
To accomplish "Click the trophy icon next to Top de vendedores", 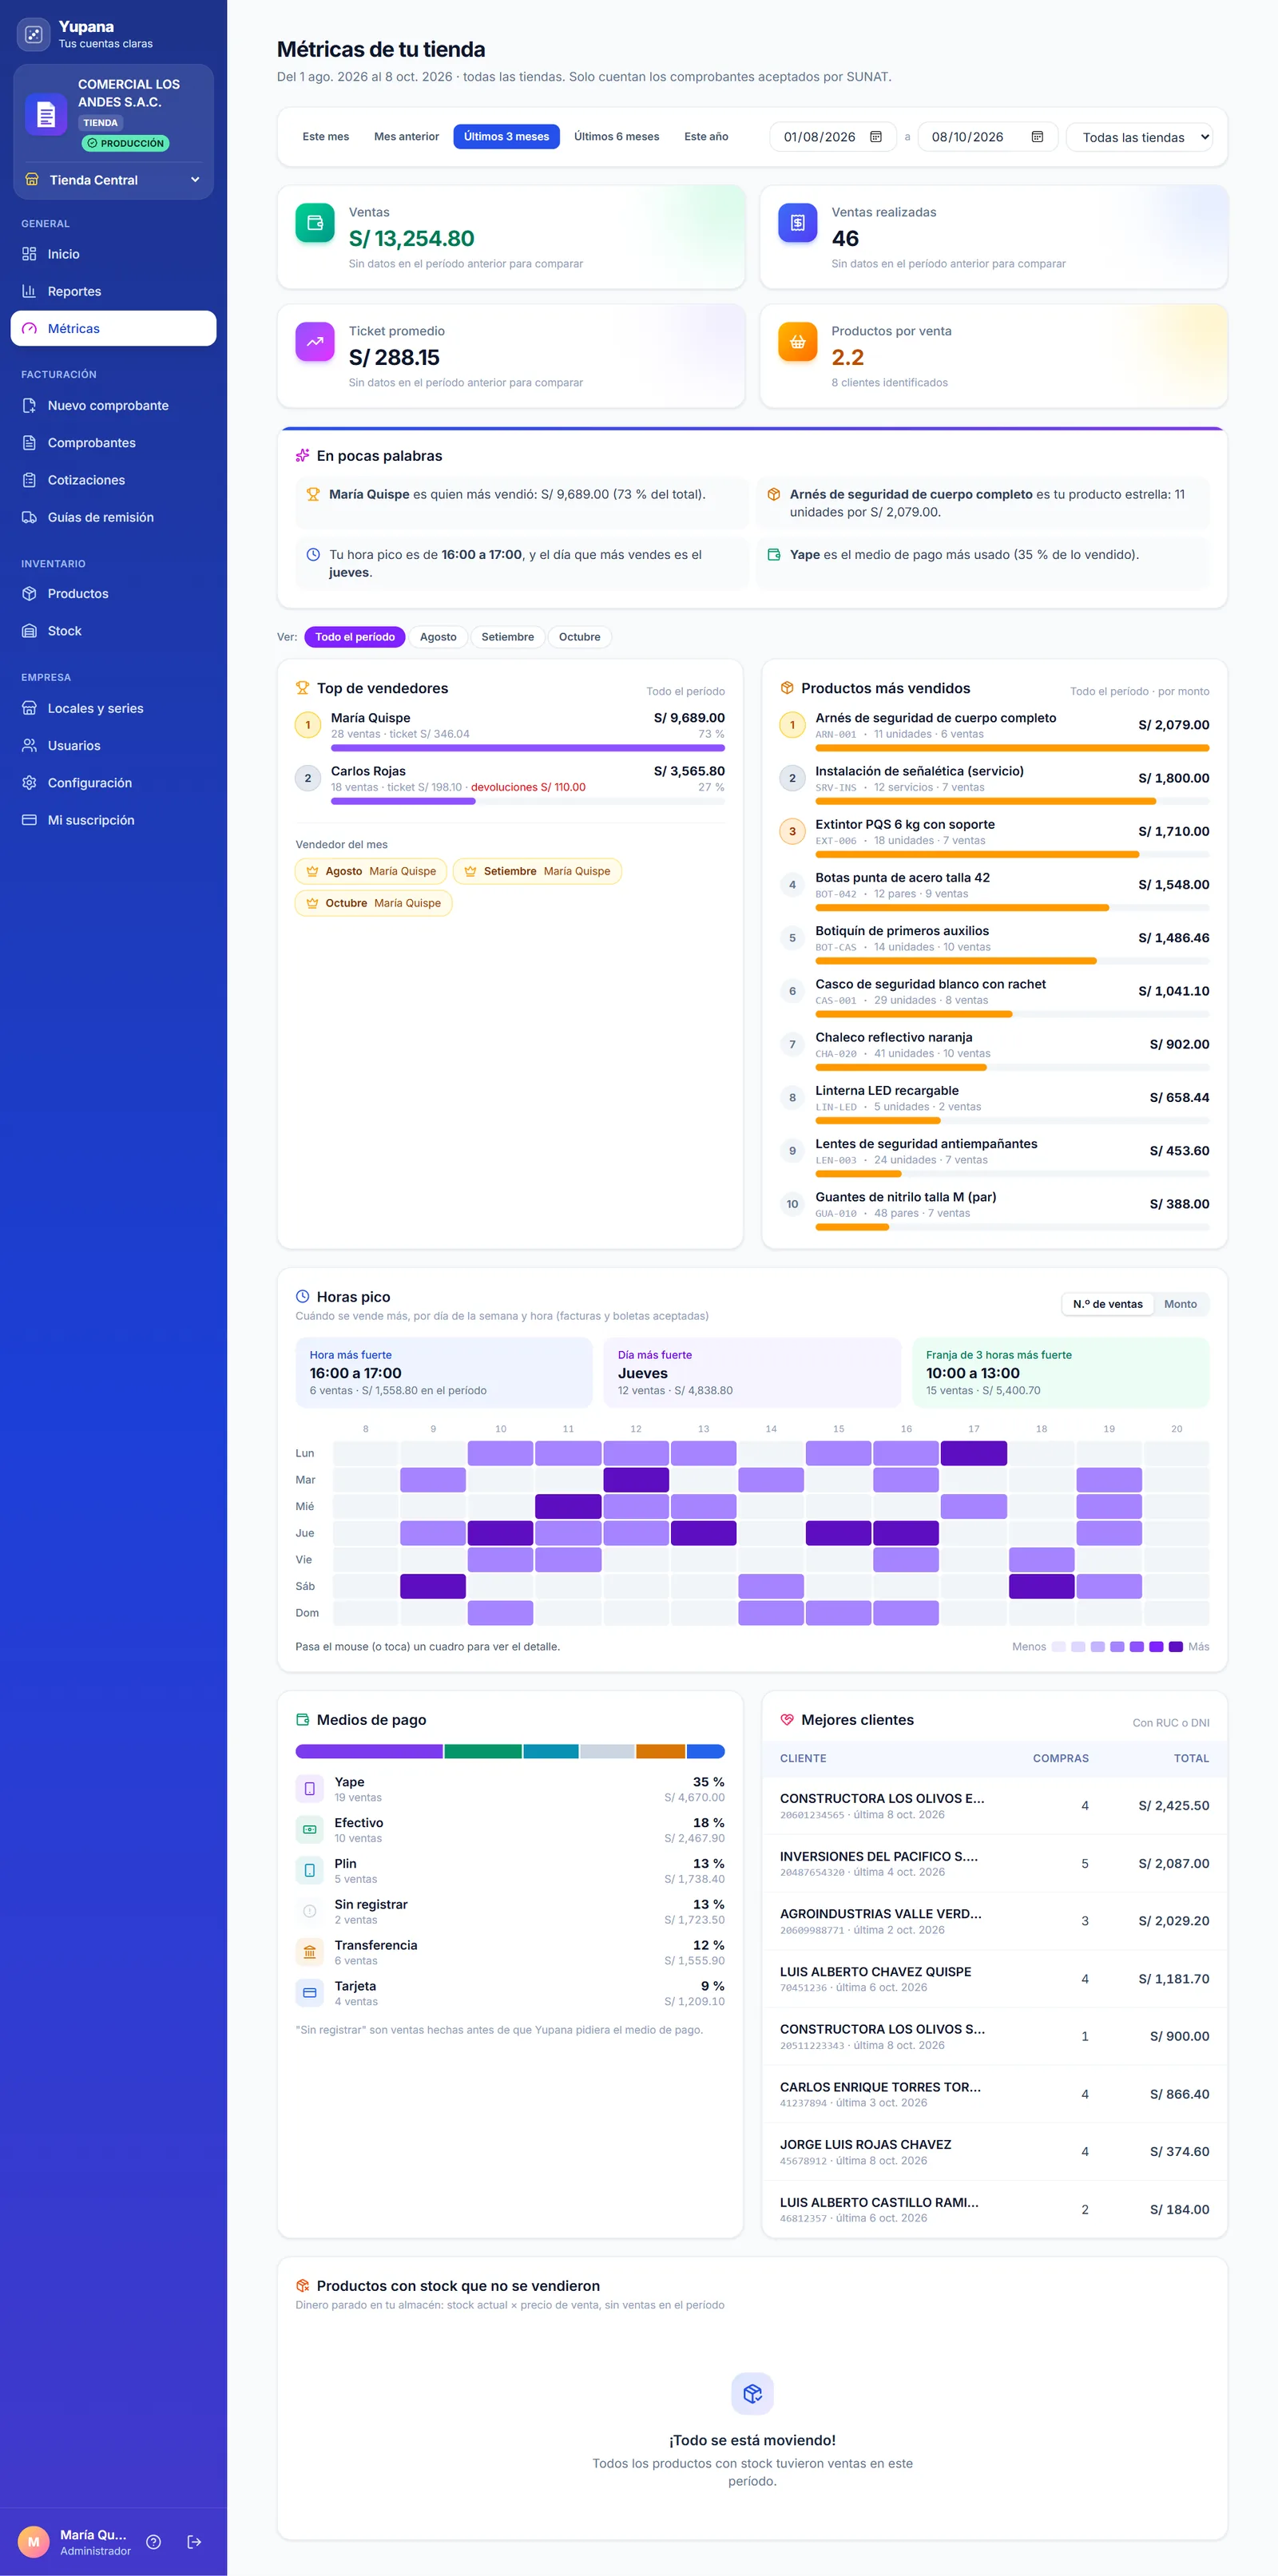I will pos(302,688).
